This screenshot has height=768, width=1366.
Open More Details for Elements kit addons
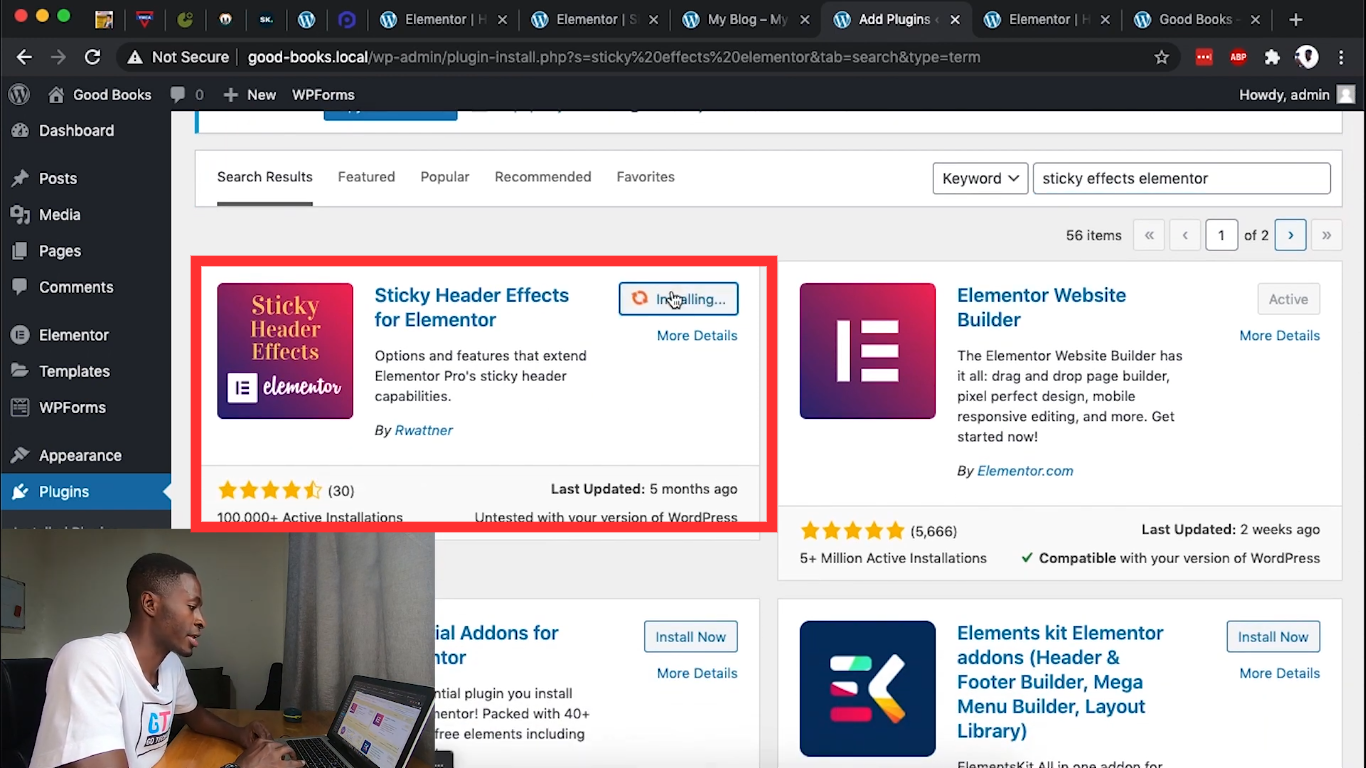point(1280,674)
